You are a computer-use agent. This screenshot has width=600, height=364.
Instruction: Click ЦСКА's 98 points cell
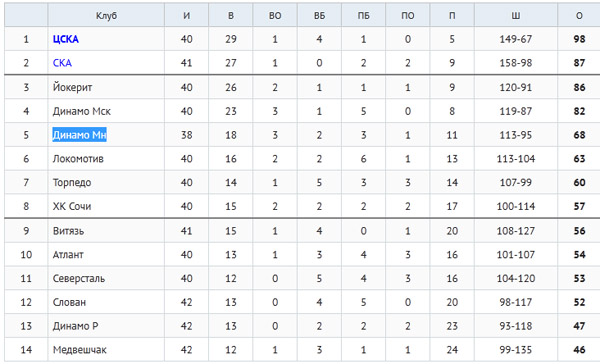579,39
